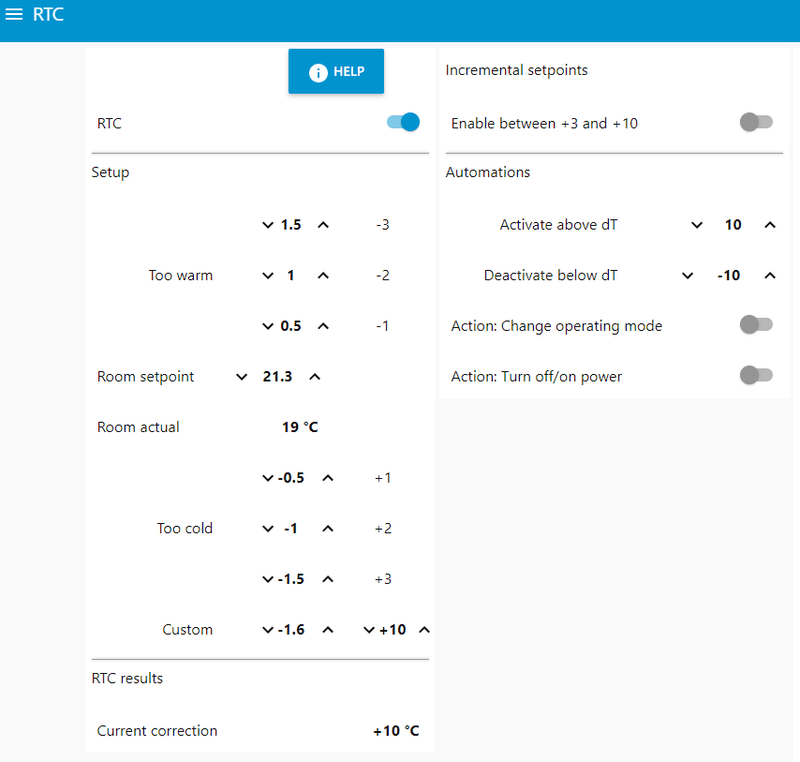
Task: Click the Current correction +10 °C reading
Action: (396, 731)
